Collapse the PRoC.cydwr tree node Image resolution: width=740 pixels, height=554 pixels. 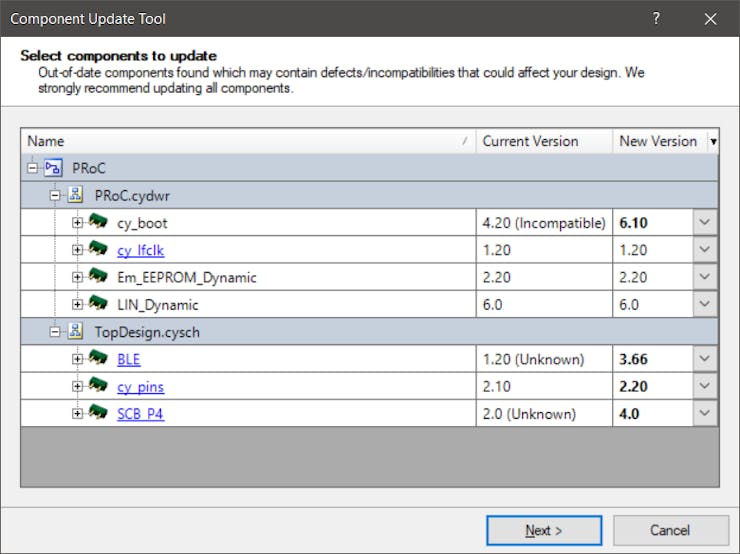55,195
